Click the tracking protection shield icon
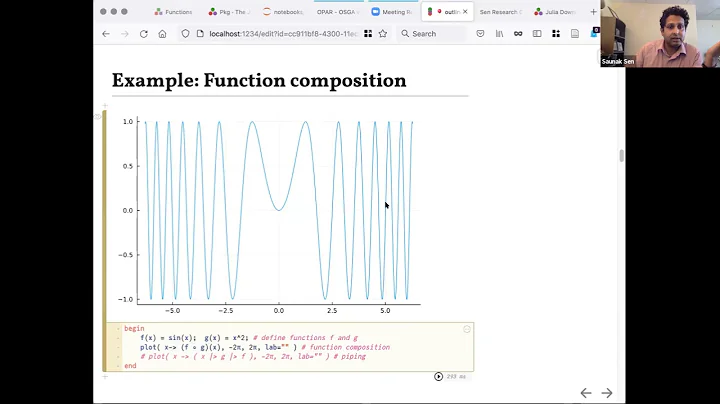Screen dimensions: 720x404 [186, 34]
